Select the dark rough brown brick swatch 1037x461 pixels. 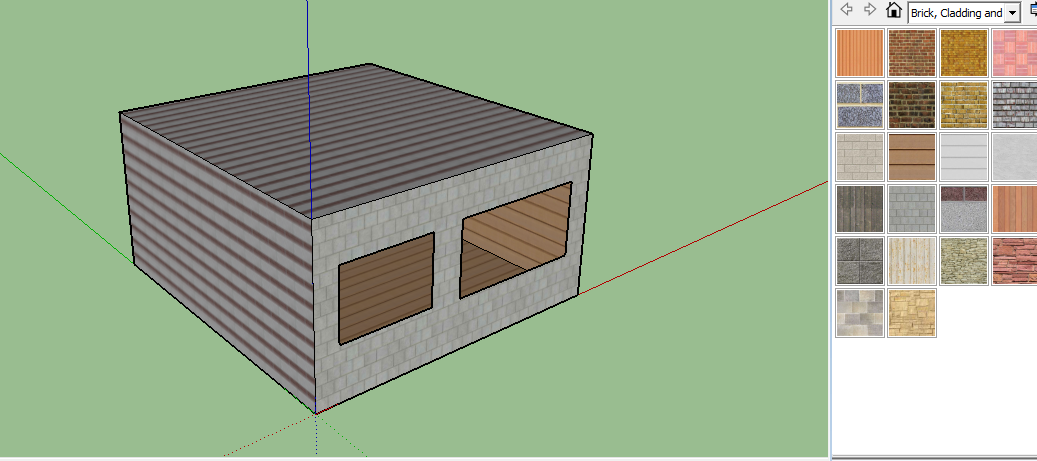912,105
